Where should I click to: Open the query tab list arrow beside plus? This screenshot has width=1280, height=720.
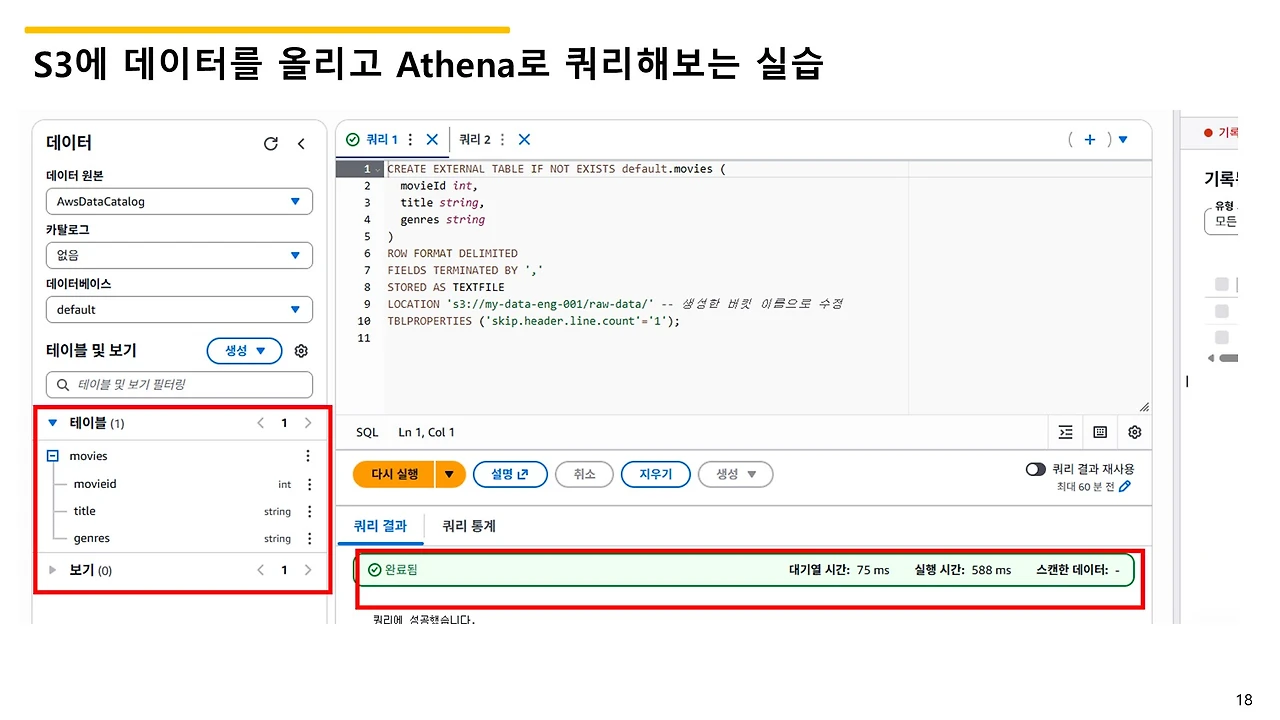click(x=1123, y=140)
